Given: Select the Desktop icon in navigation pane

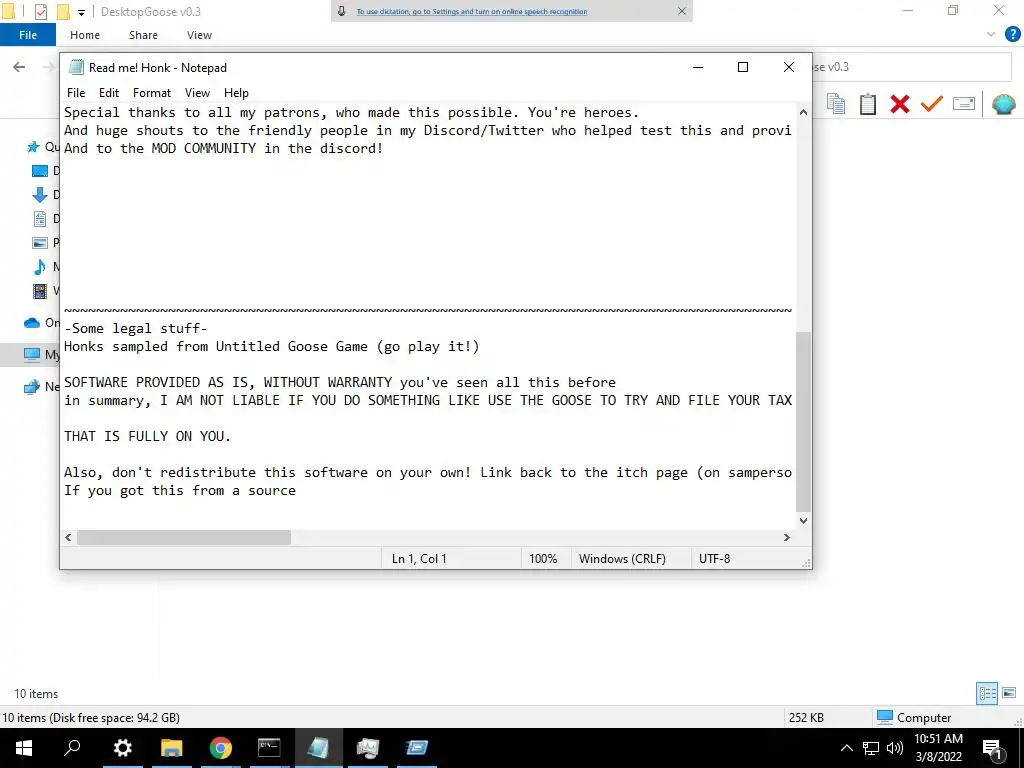Looking at the screenshot, I should [x=40, y=171].
